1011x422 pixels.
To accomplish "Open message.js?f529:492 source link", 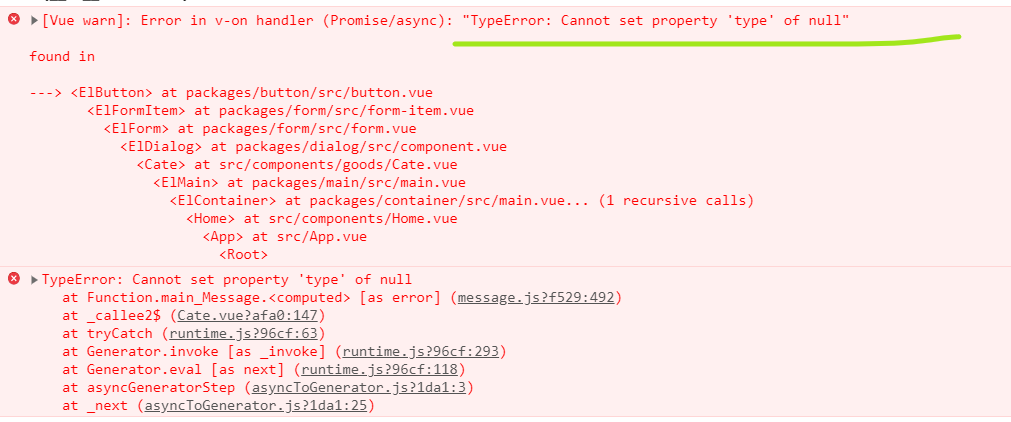I will (x=536, y=297).
